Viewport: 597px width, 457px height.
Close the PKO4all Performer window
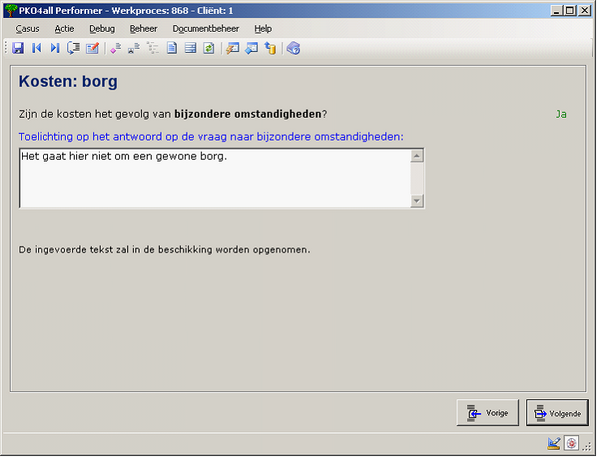pos(584,11)
